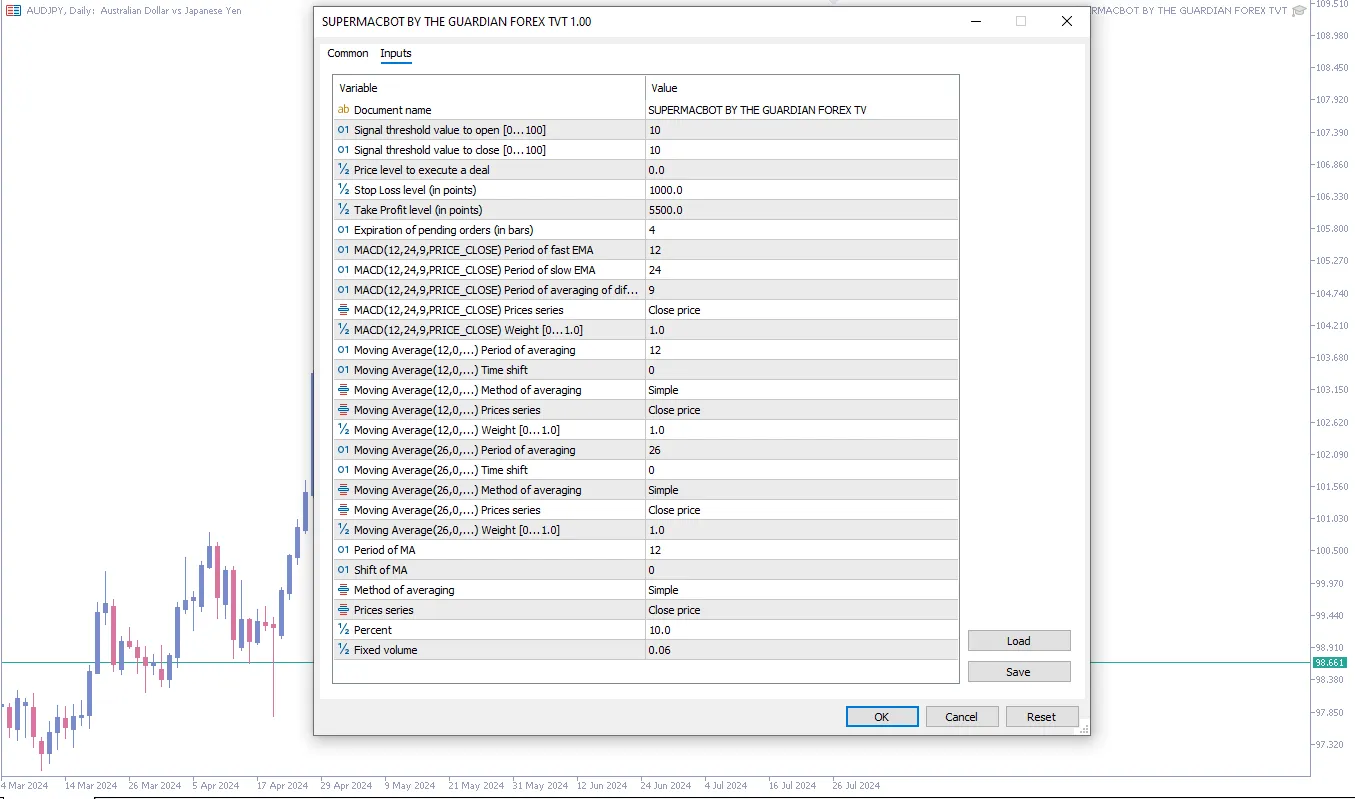Click the integer icon beside Signal threshold to open
This screenshot has height=799, width=1355.
tap(343, 130)
